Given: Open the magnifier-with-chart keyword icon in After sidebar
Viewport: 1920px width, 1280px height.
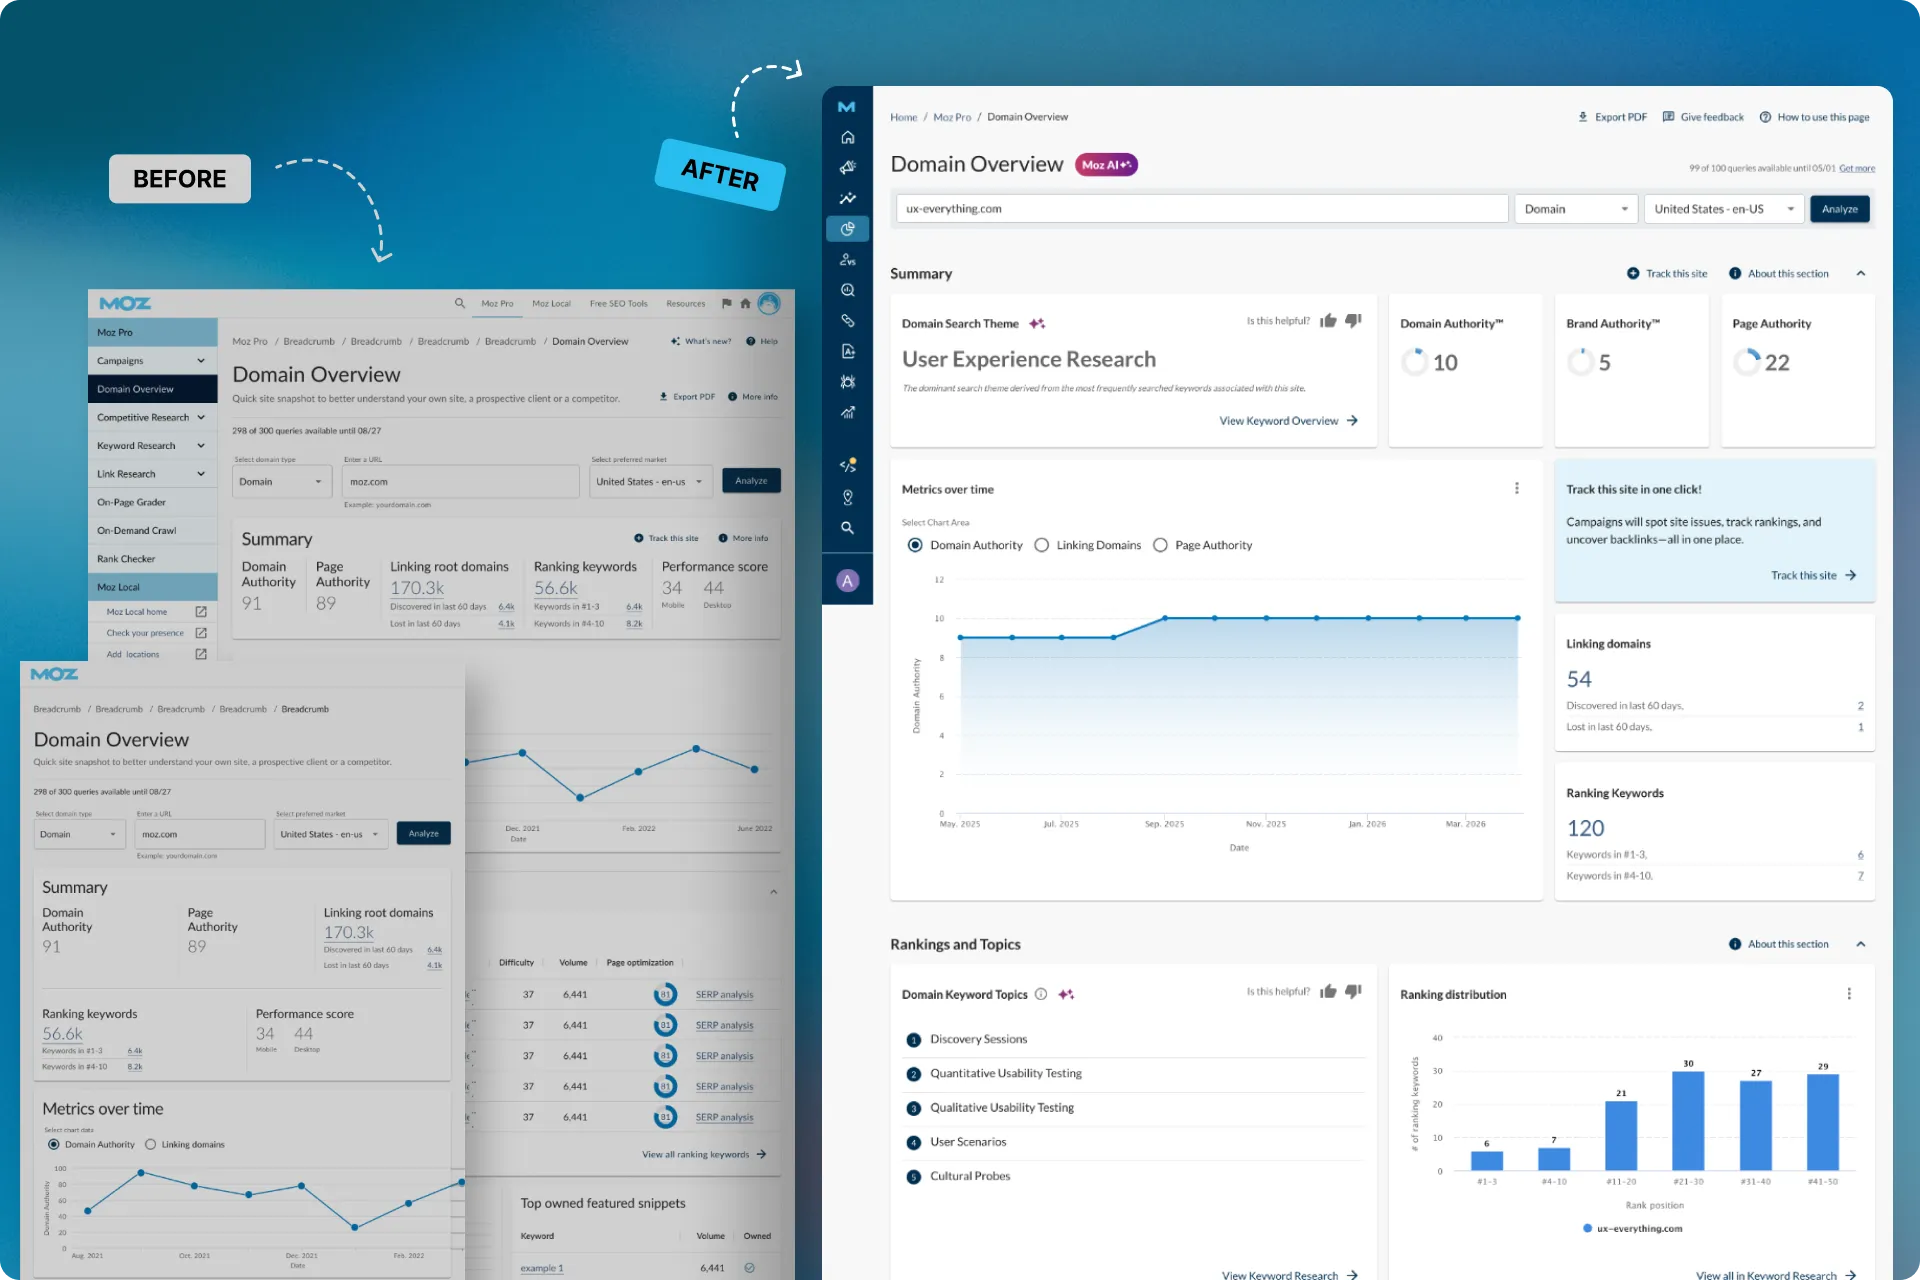Looking at the screenshot, I should pyautogui.click(x=847, y=290).
